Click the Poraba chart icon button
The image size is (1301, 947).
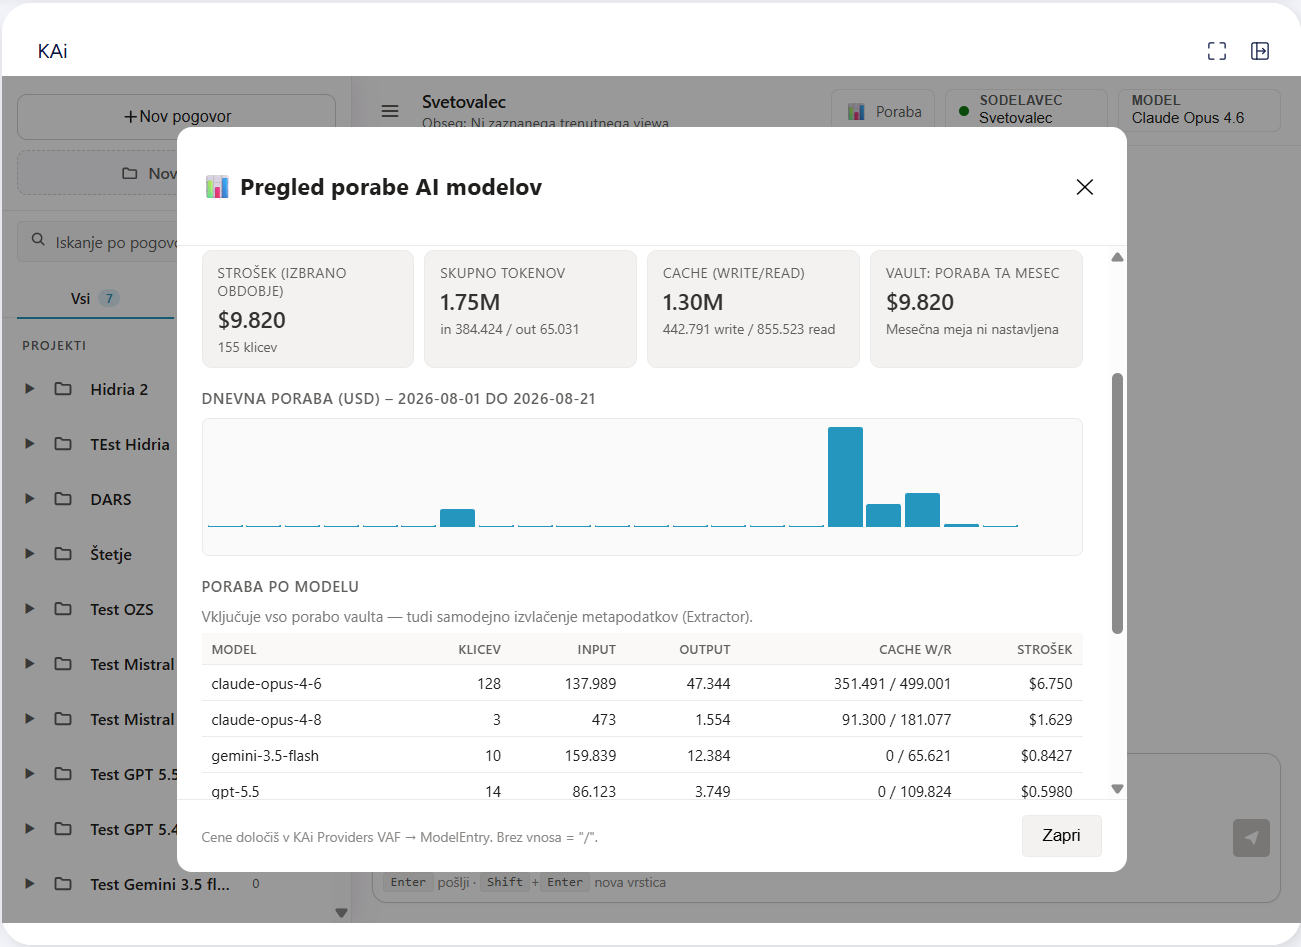pyautogui.click(x=884, y=111)
